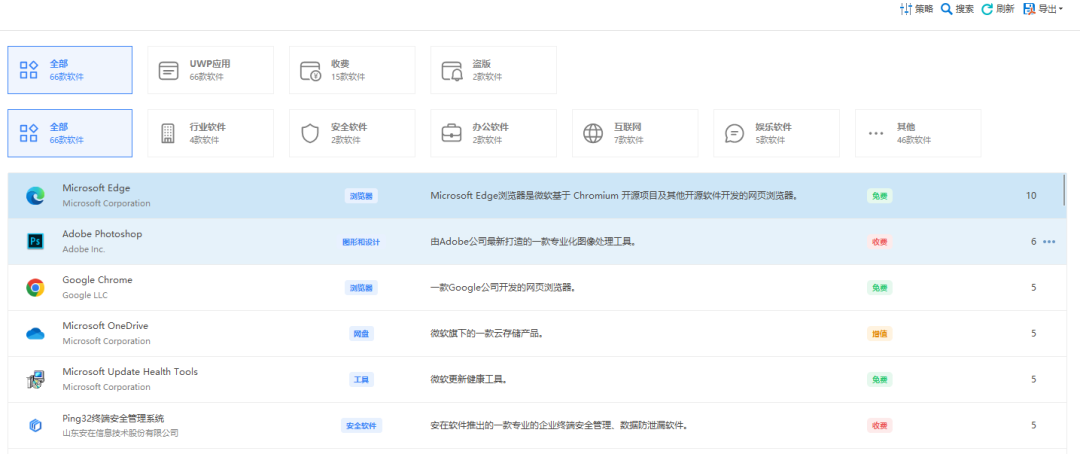The height and width of the screenshot is (454, 1080).
Task: Click the 浏览器 tag on Microsoft Edge row
Action: pos(361,196)
